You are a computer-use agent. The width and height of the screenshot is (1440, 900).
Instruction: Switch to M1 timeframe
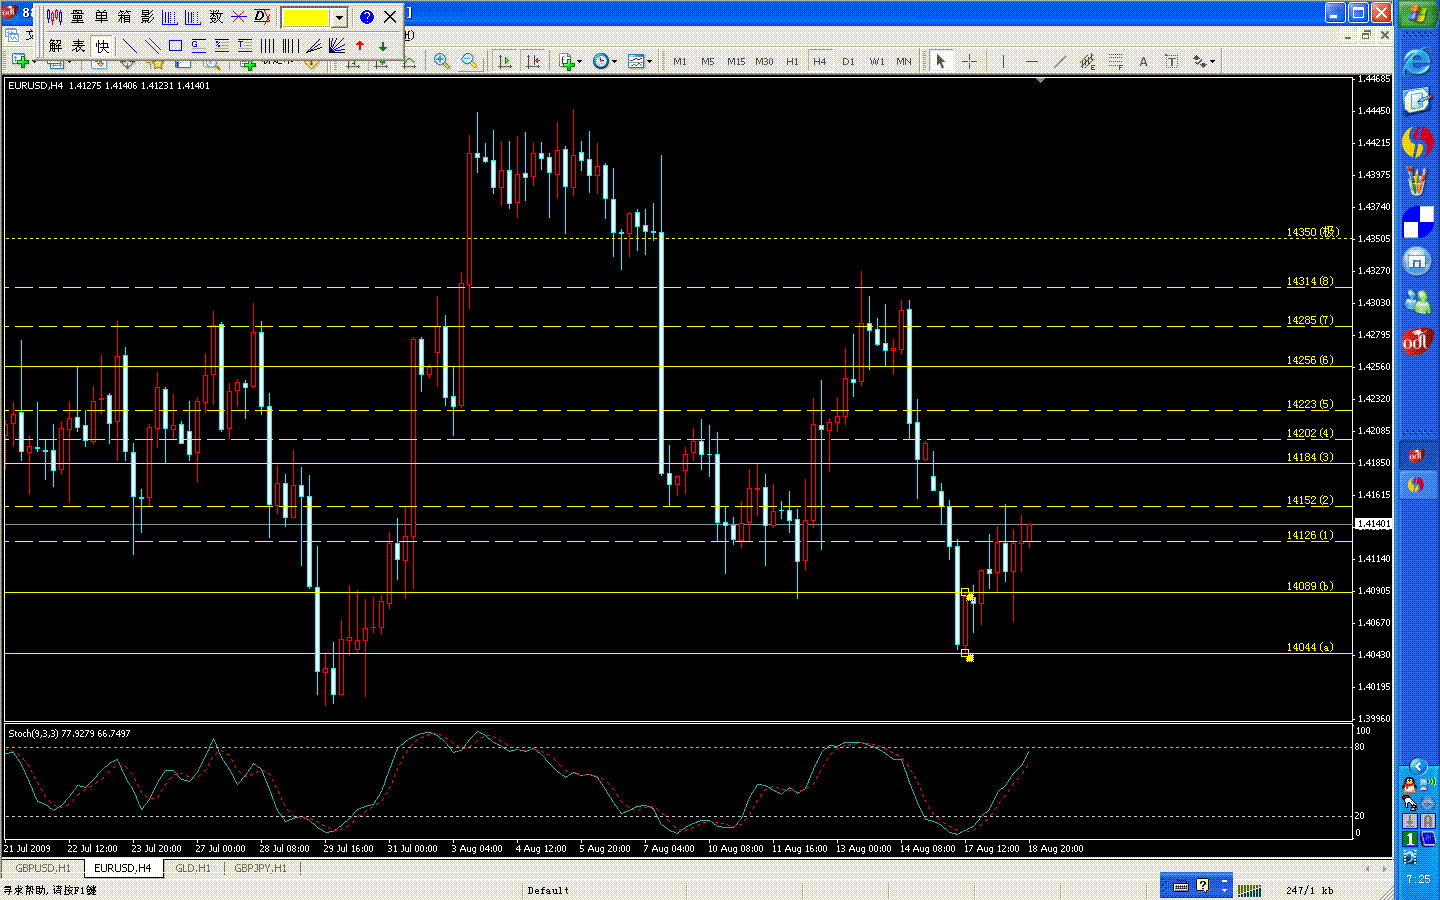point(680,62)
